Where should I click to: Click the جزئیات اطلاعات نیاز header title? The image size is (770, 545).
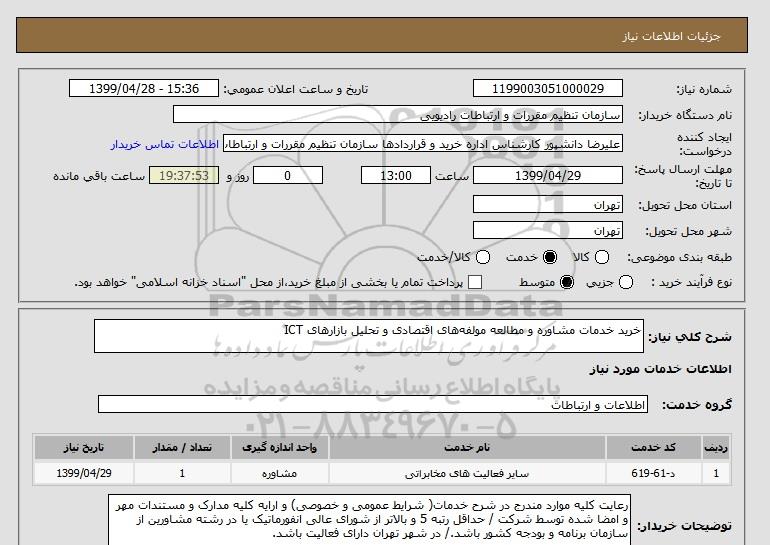(671, 36)
